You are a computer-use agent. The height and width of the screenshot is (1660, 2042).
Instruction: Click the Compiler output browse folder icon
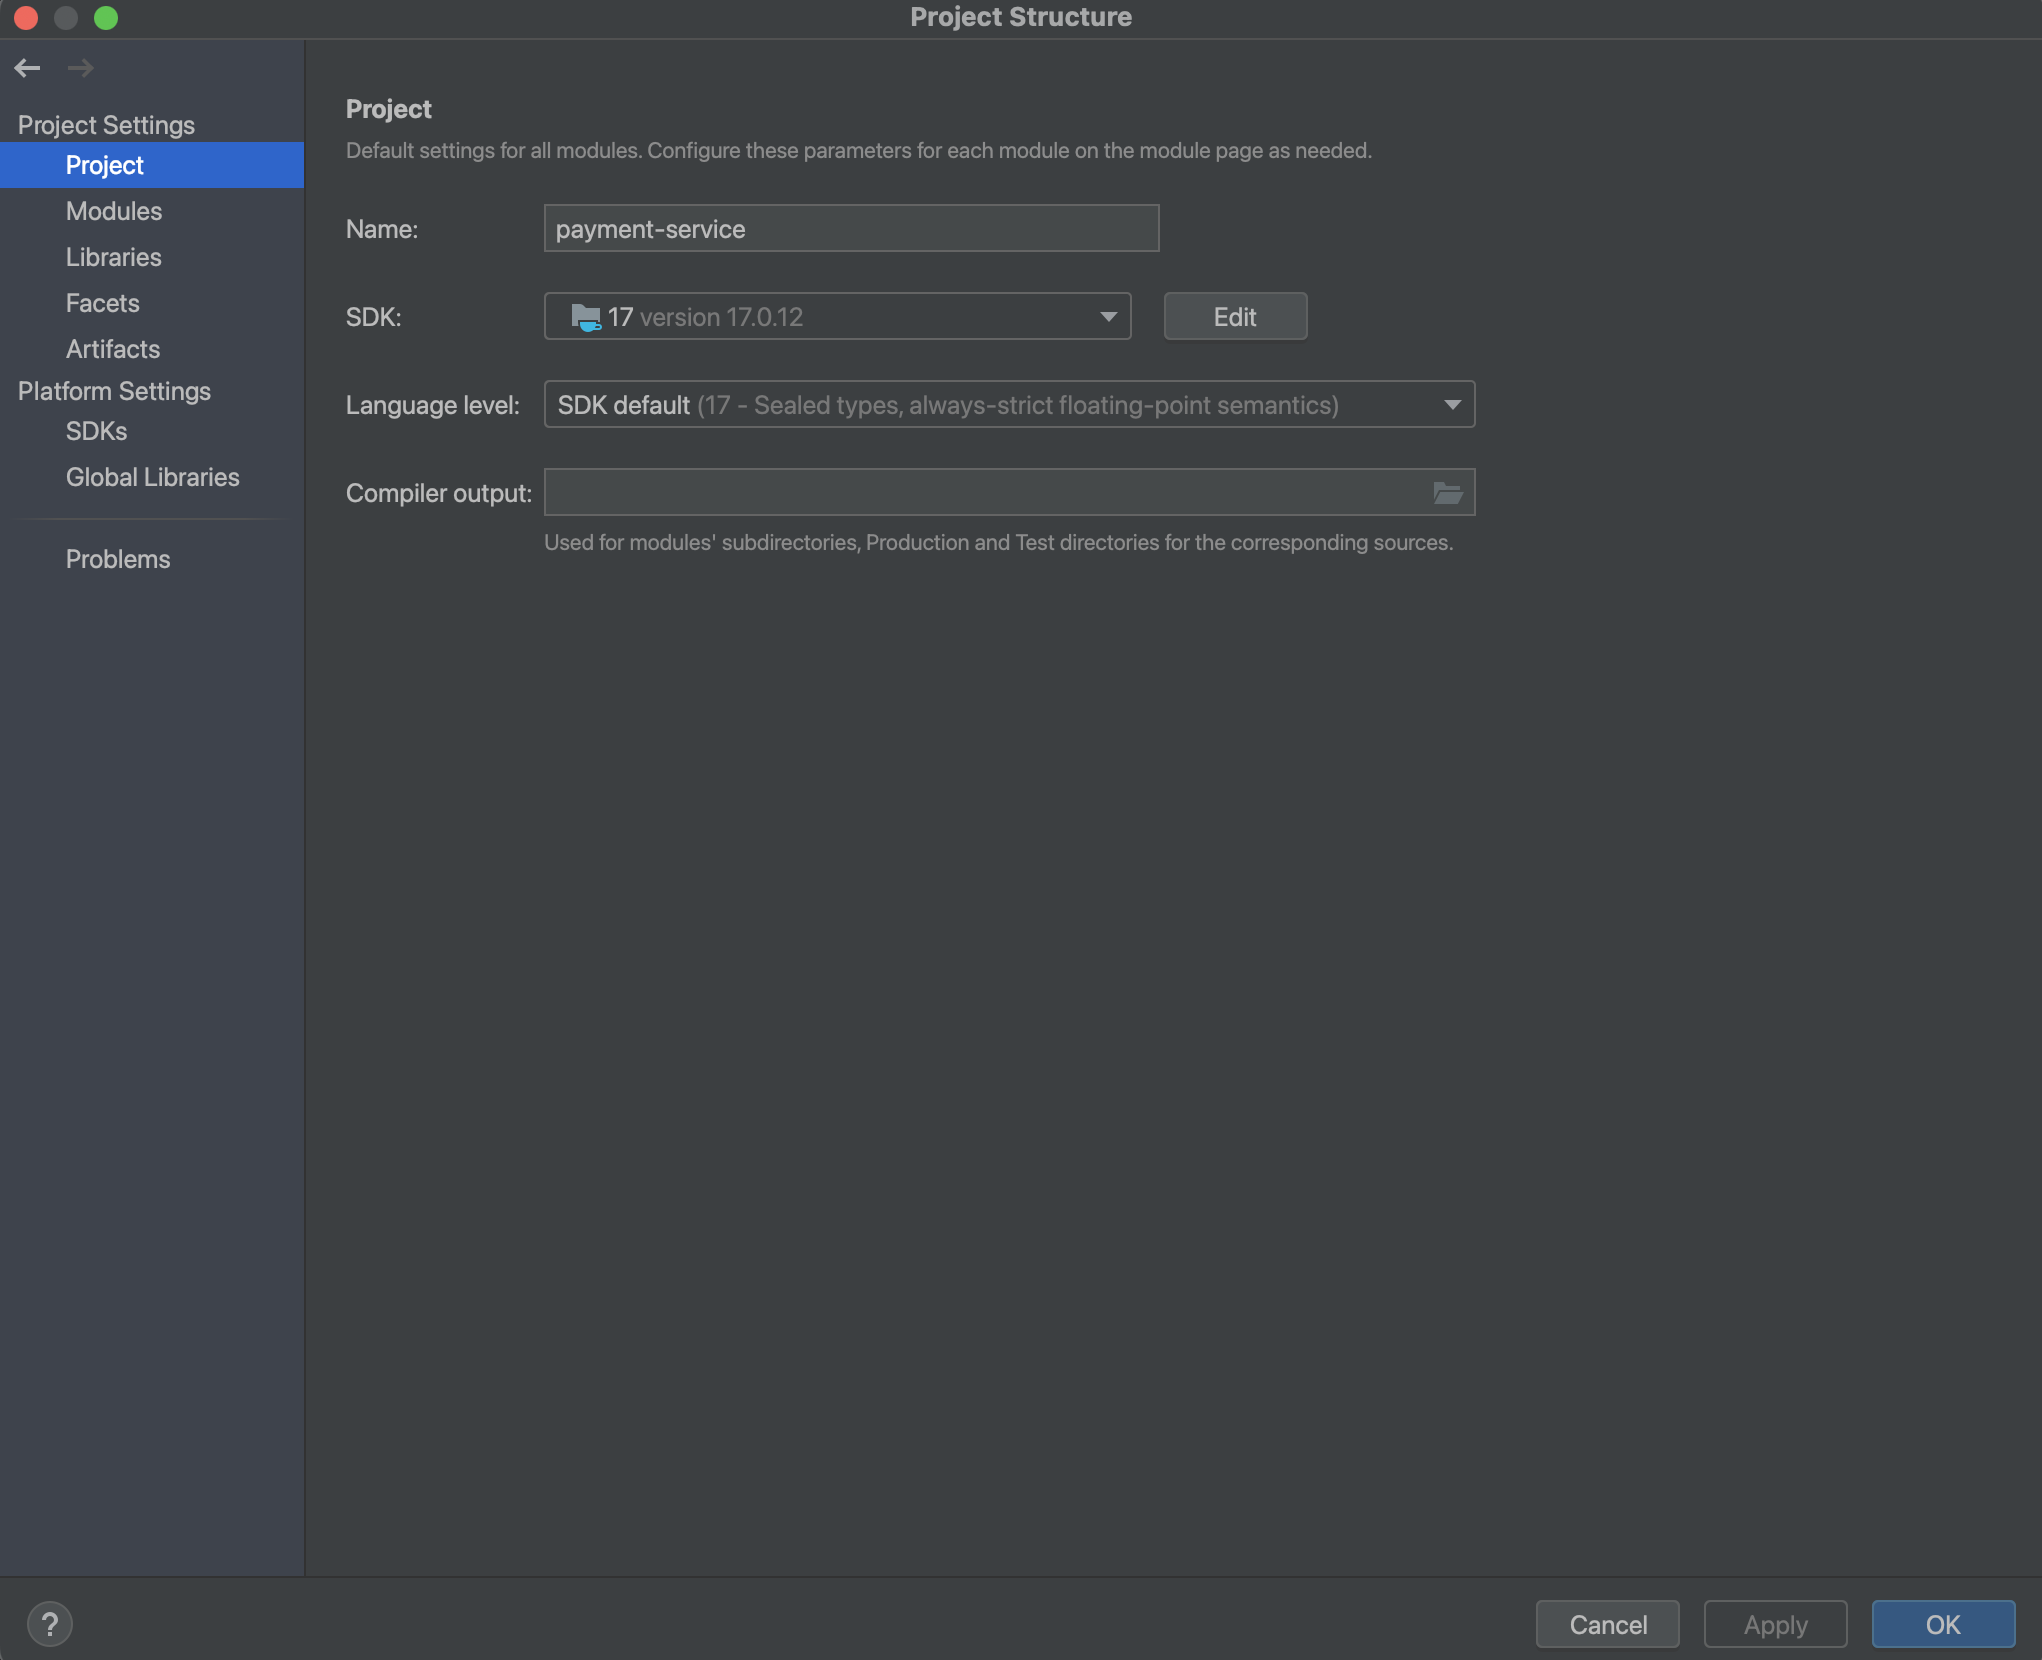coord(1447,493)
